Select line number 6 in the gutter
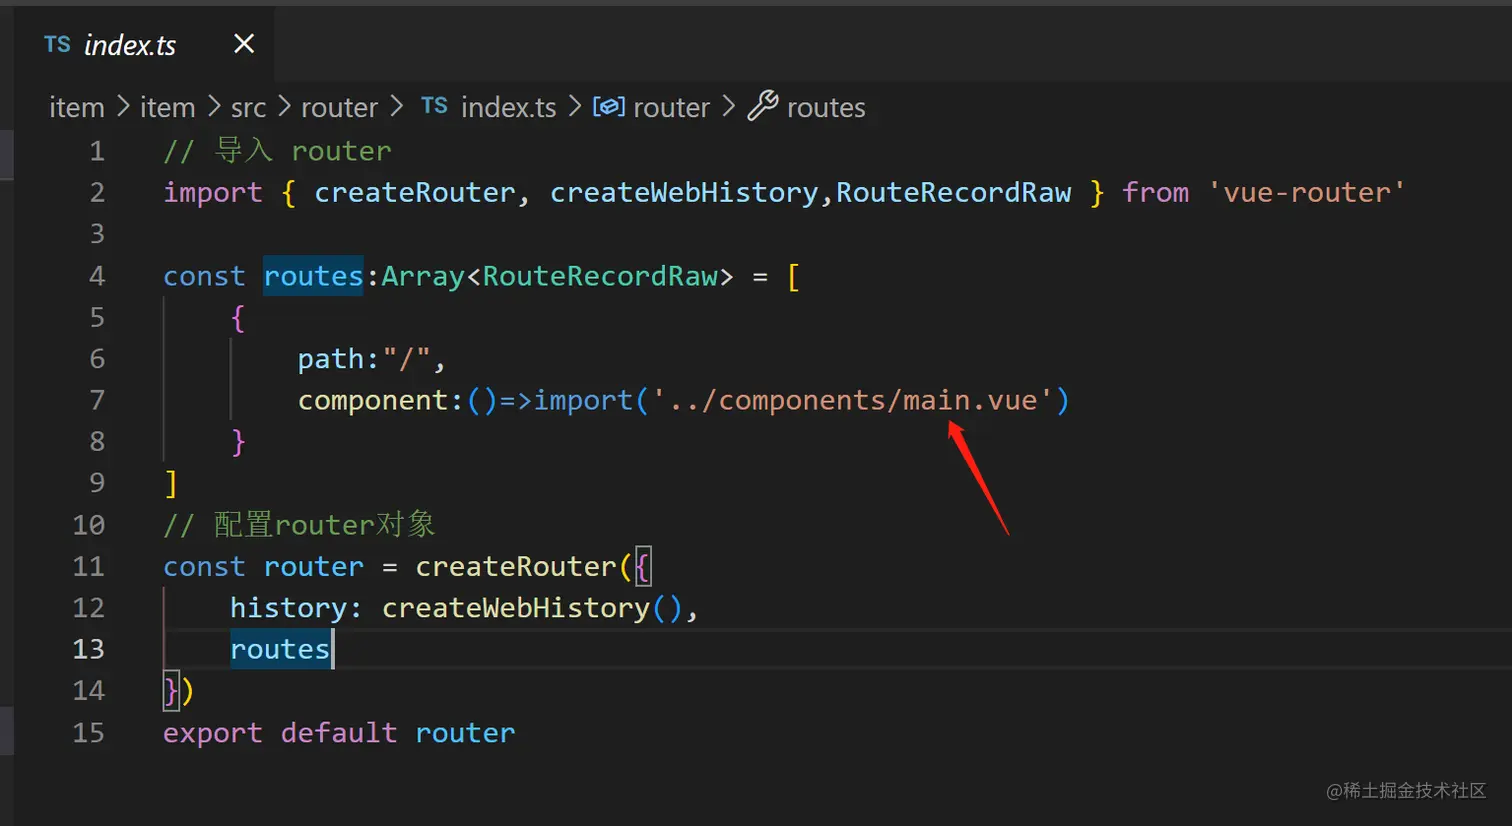1512x826 pixels. pos(97,359)
